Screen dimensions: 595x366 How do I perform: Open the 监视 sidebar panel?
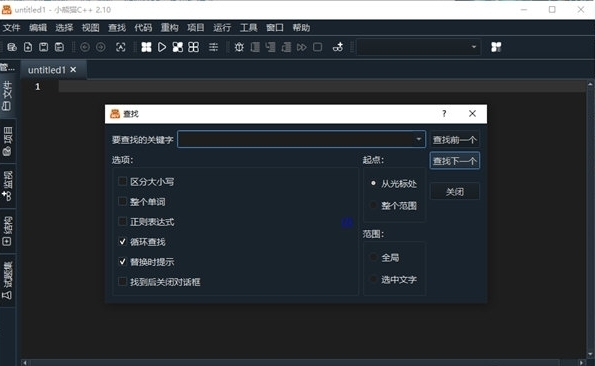7,186
